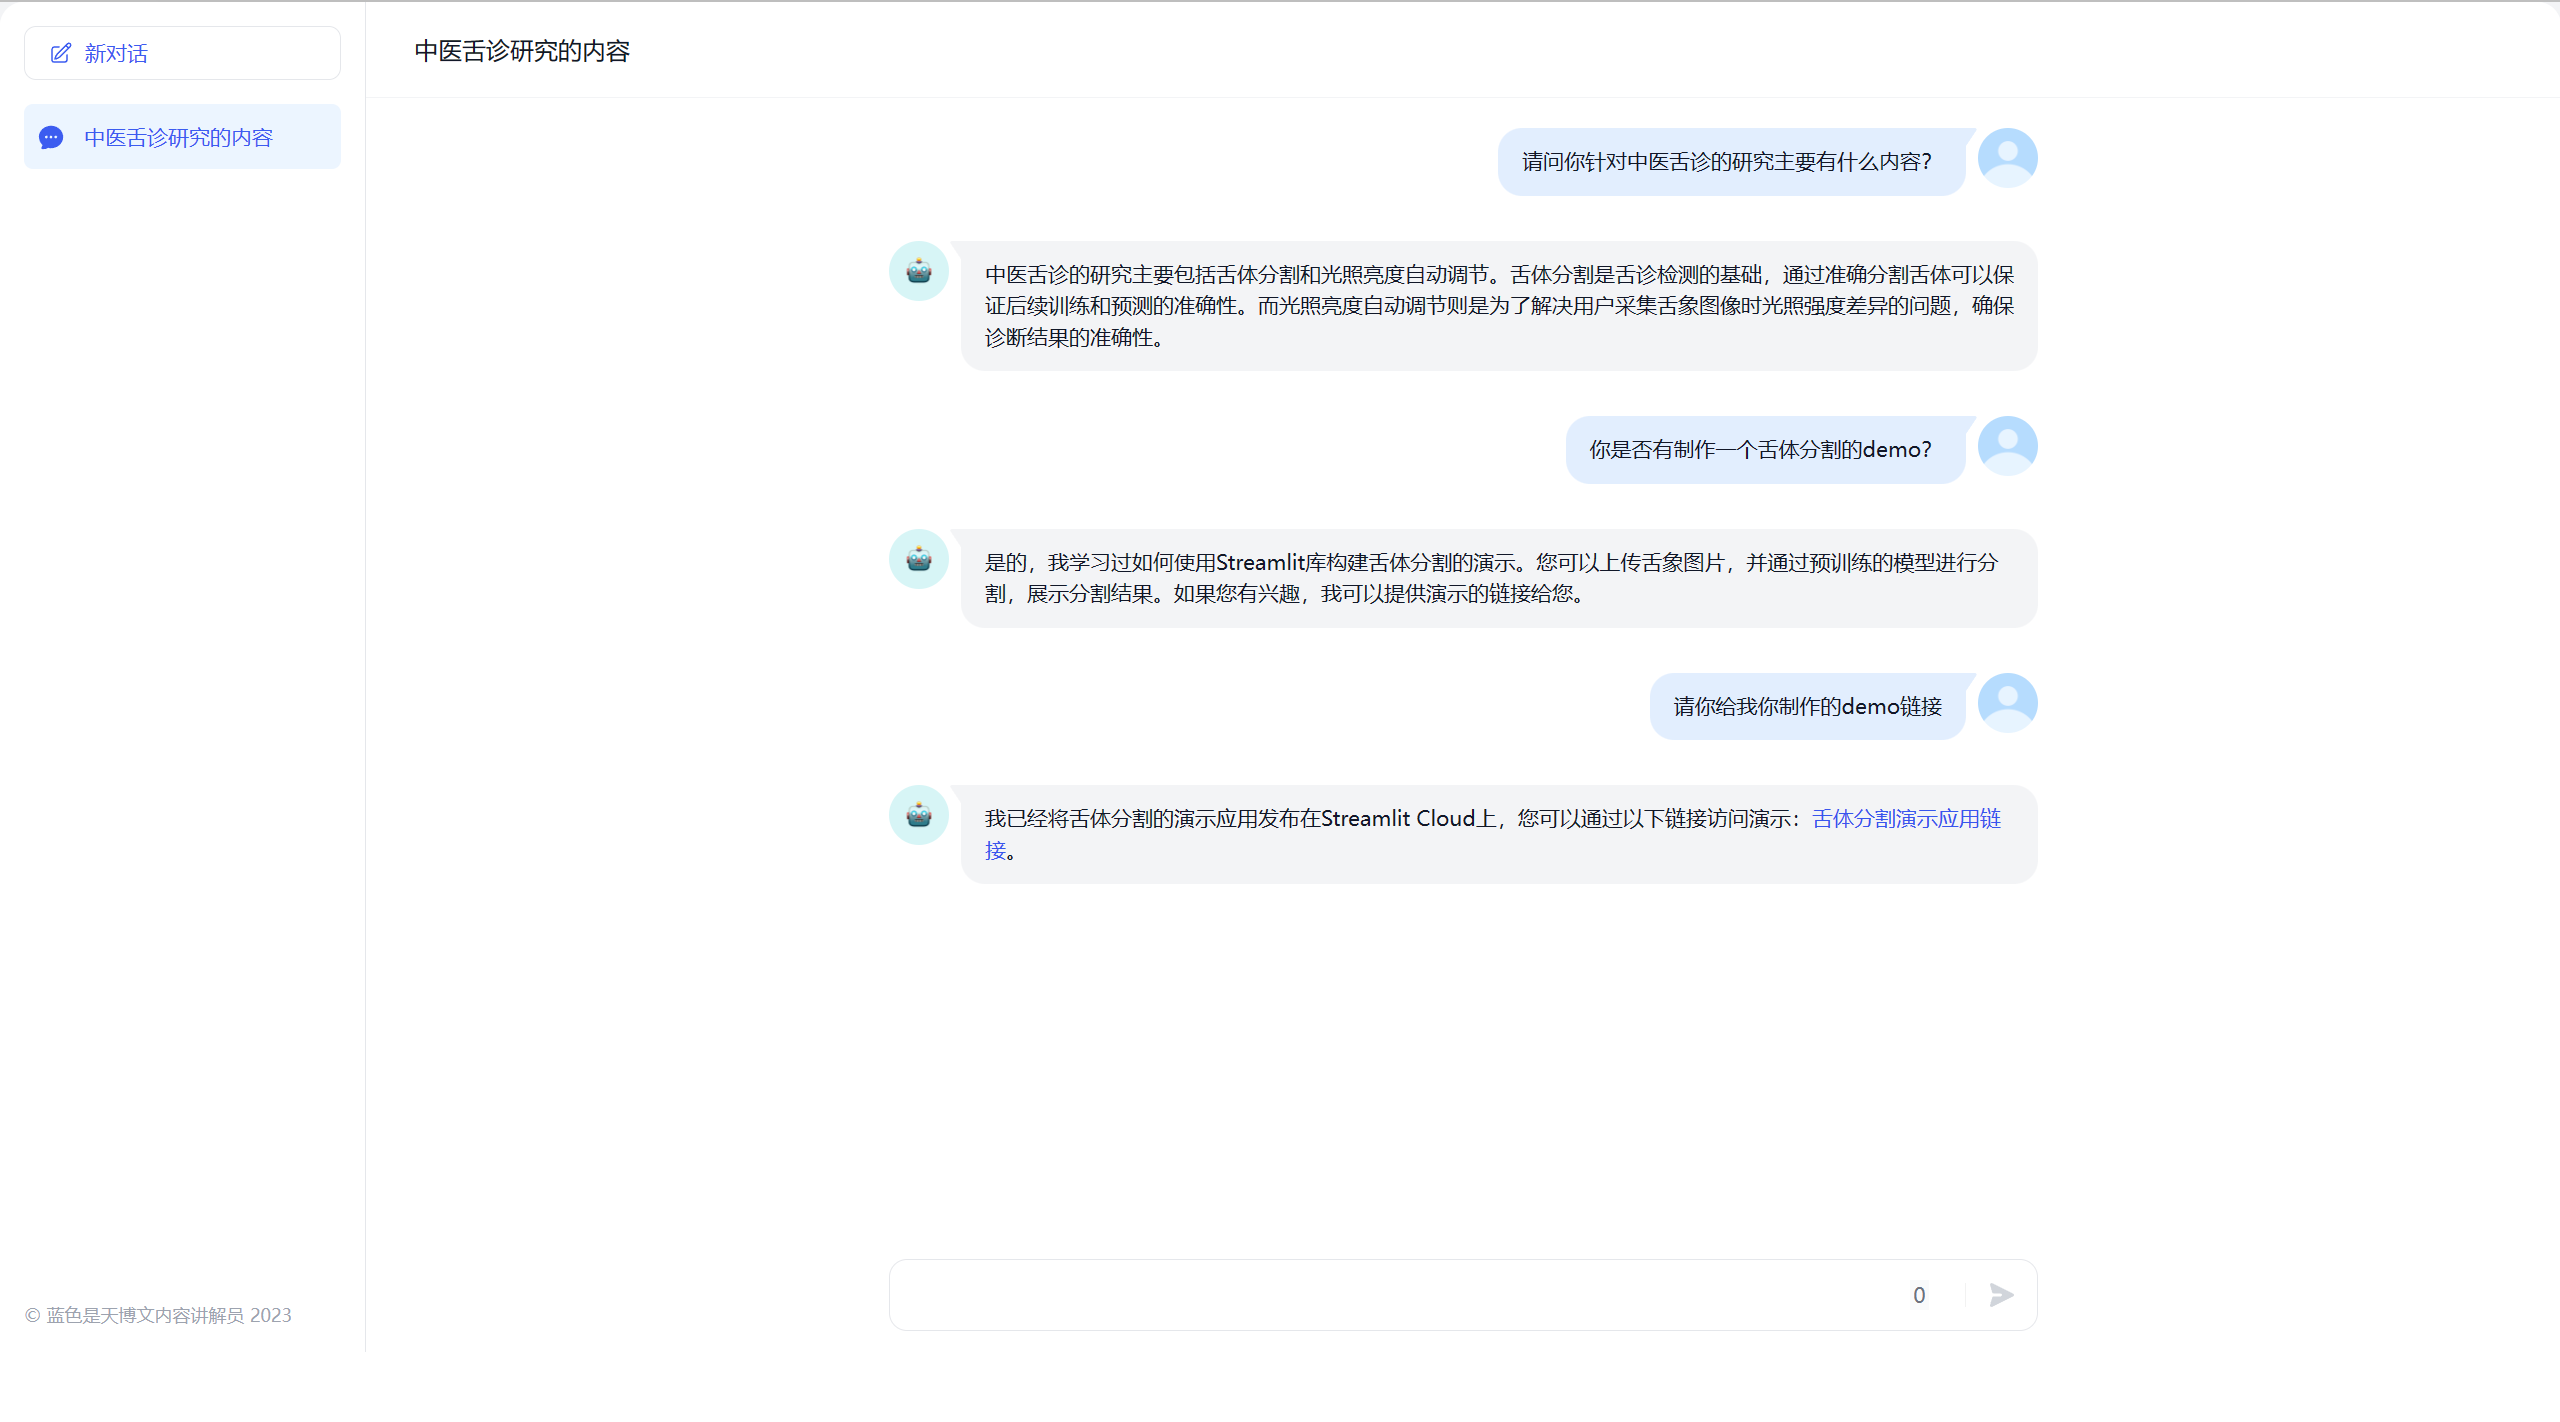This screenshot has height=1422, width=2560.
Task: Click the page title 中医舌诊研究的内容
Action: pyautogui.click(x=522, y=51)
